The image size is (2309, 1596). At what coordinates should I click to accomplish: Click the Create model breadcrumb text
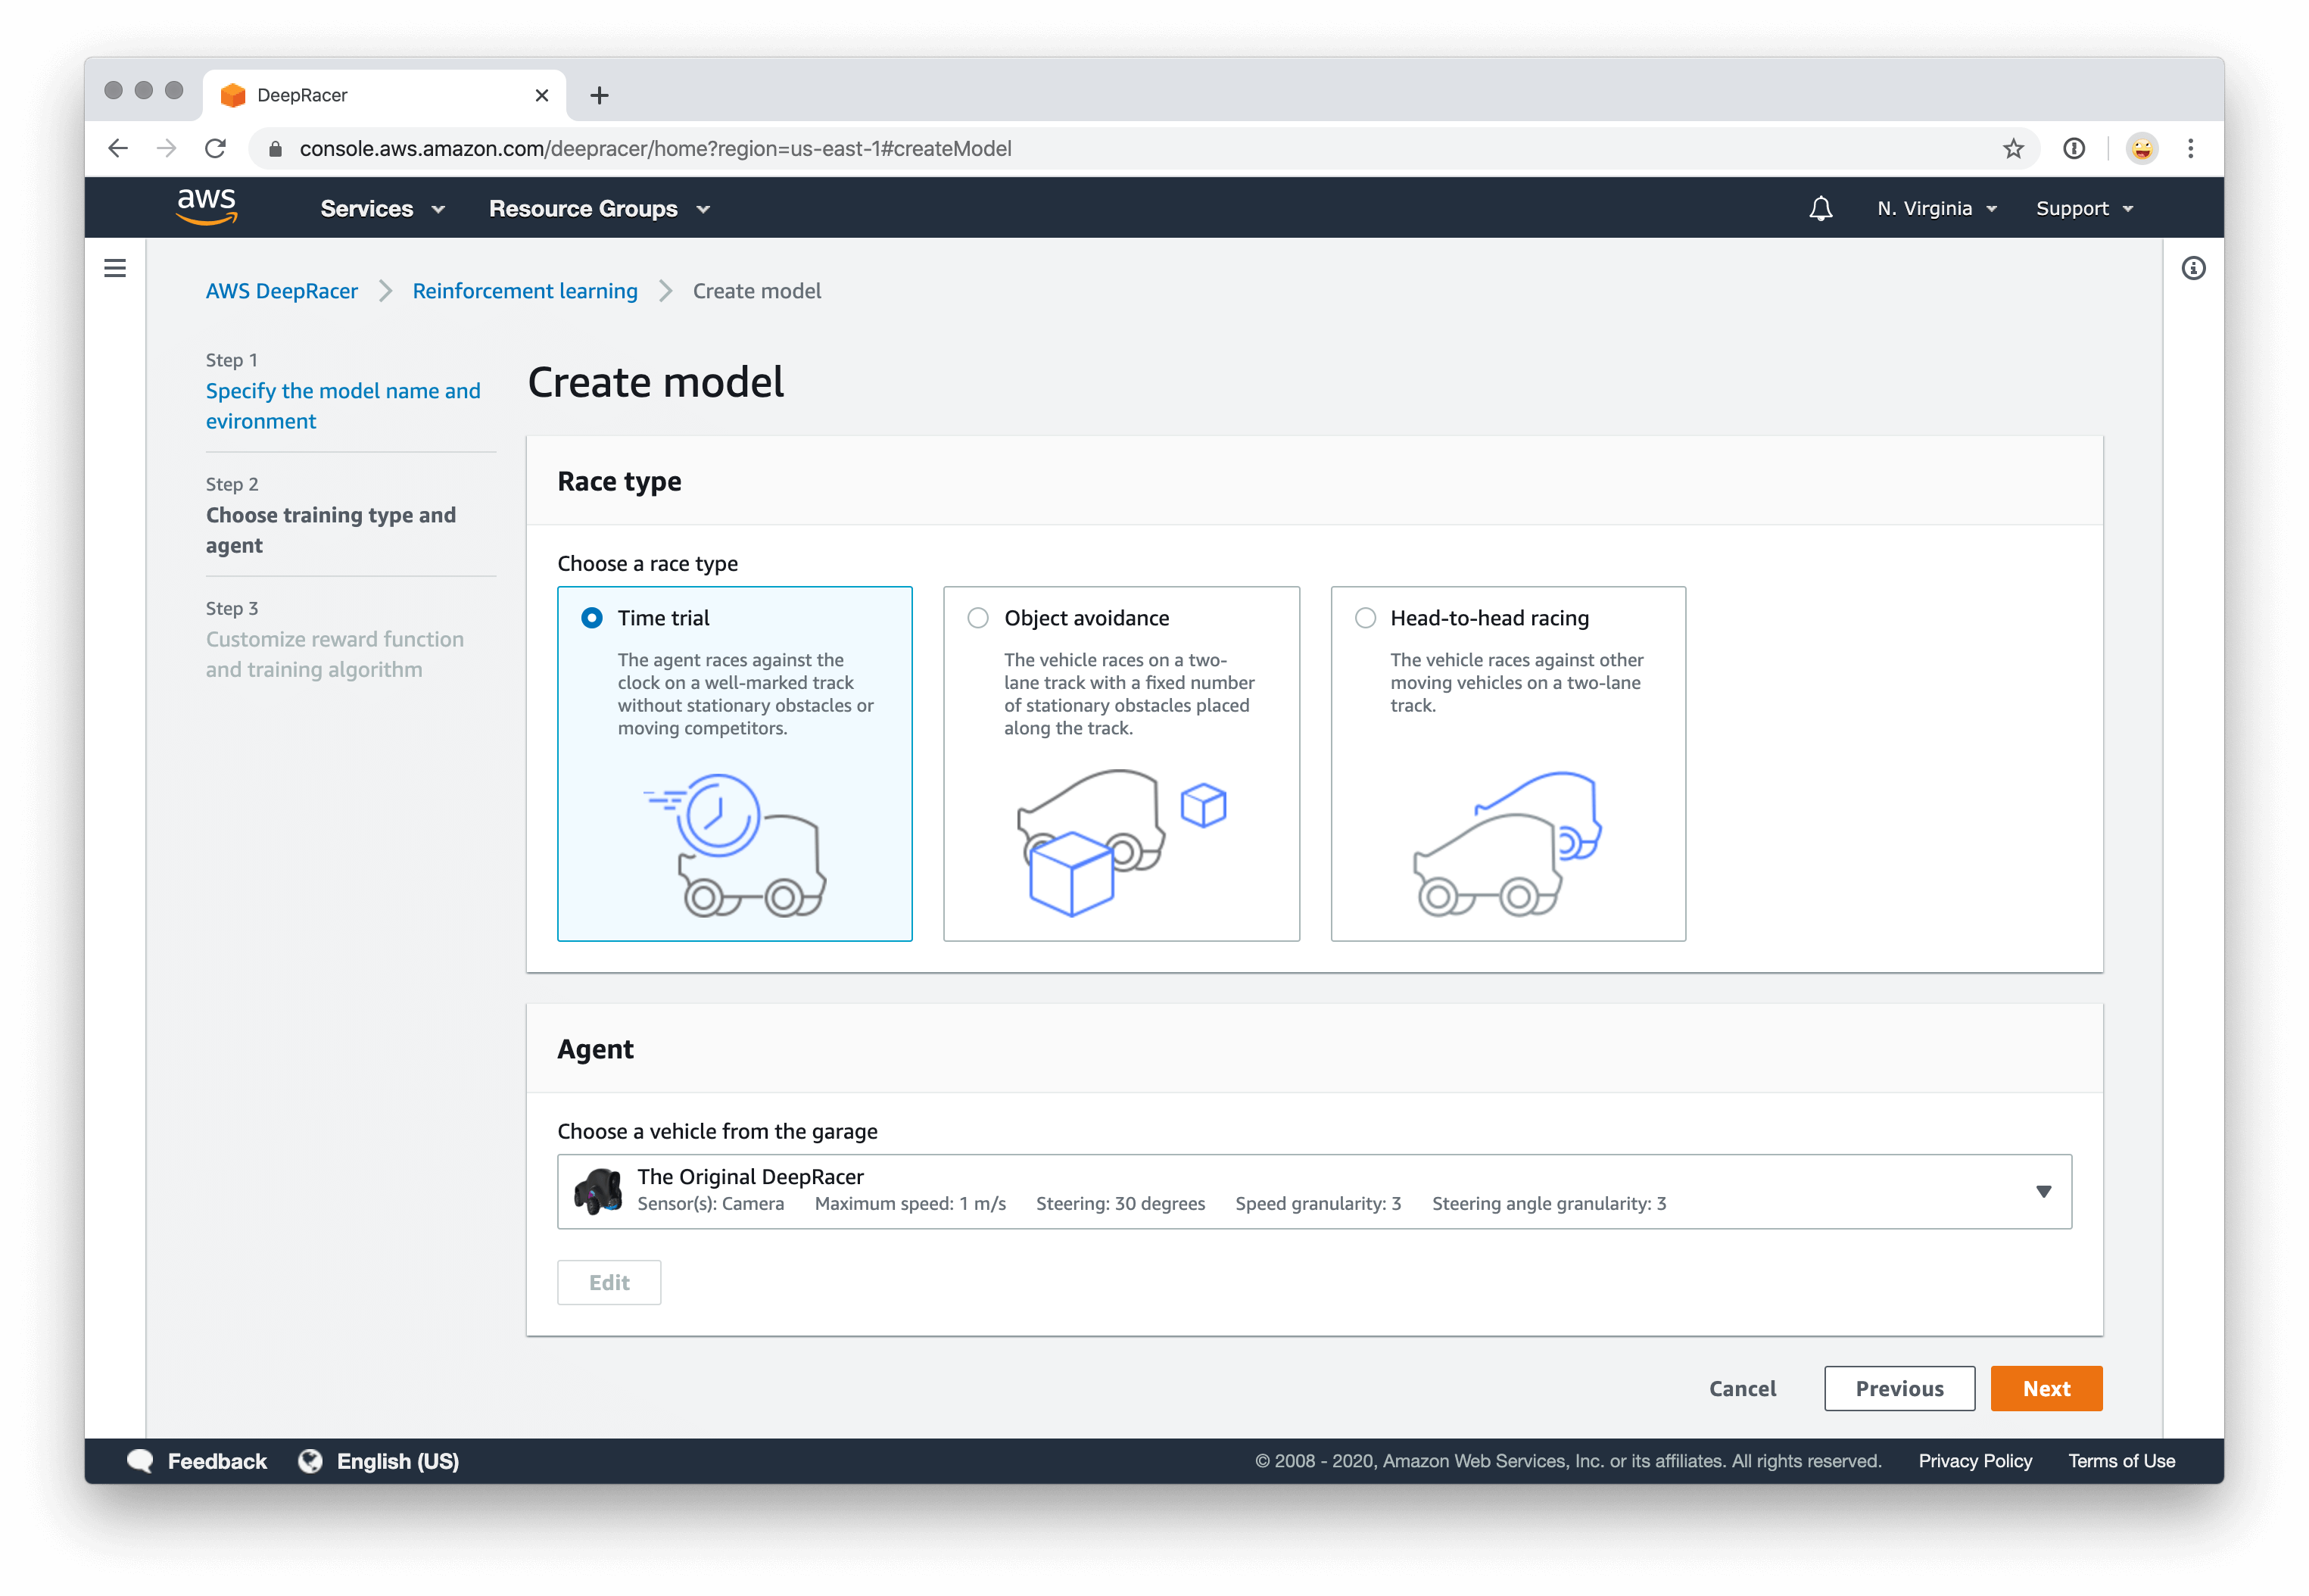[x=757, y=291]
